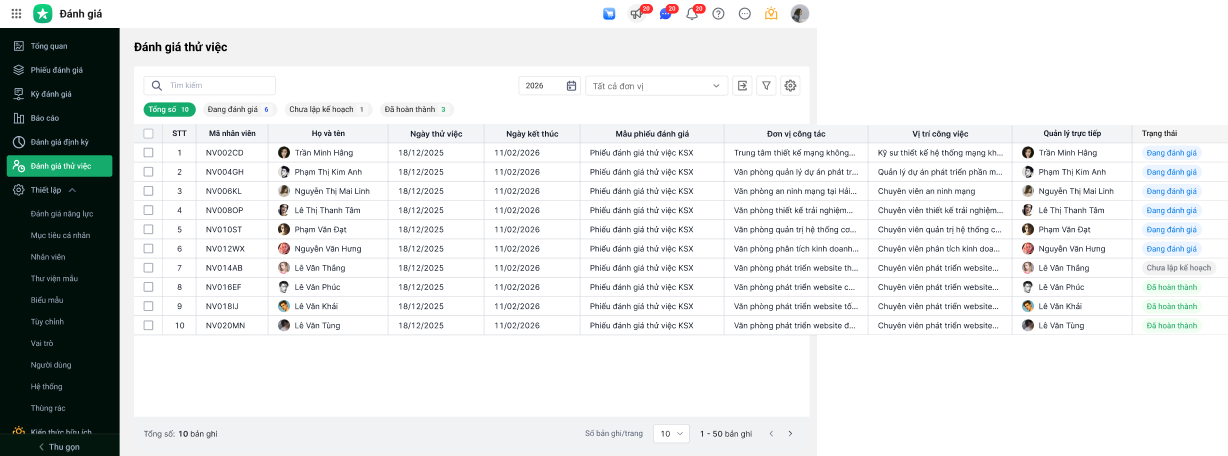Viewport: 1228px width, 456px height.
Task: Sort by Ngày thử việc column header
Action: [x=436, y=133]
